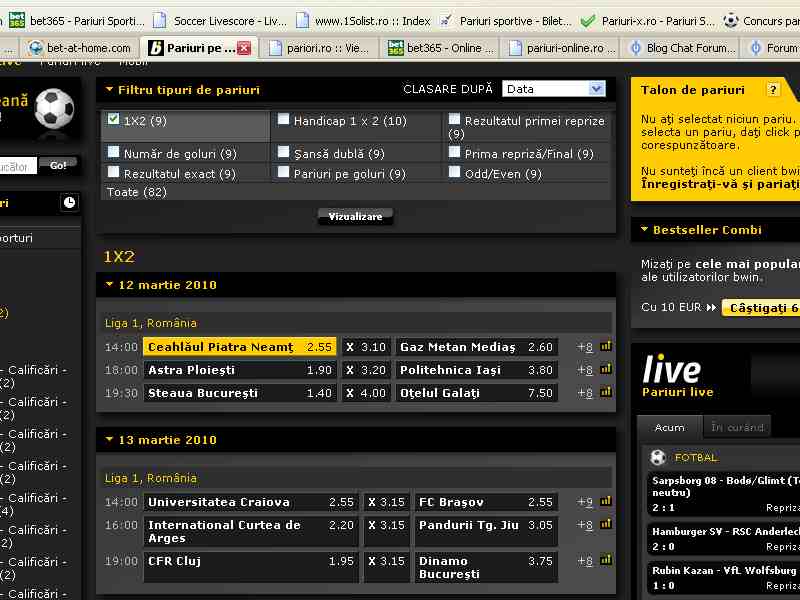
Task: Toggle the 1X2 (9) checkbox
Action: [x=113, y=119]
